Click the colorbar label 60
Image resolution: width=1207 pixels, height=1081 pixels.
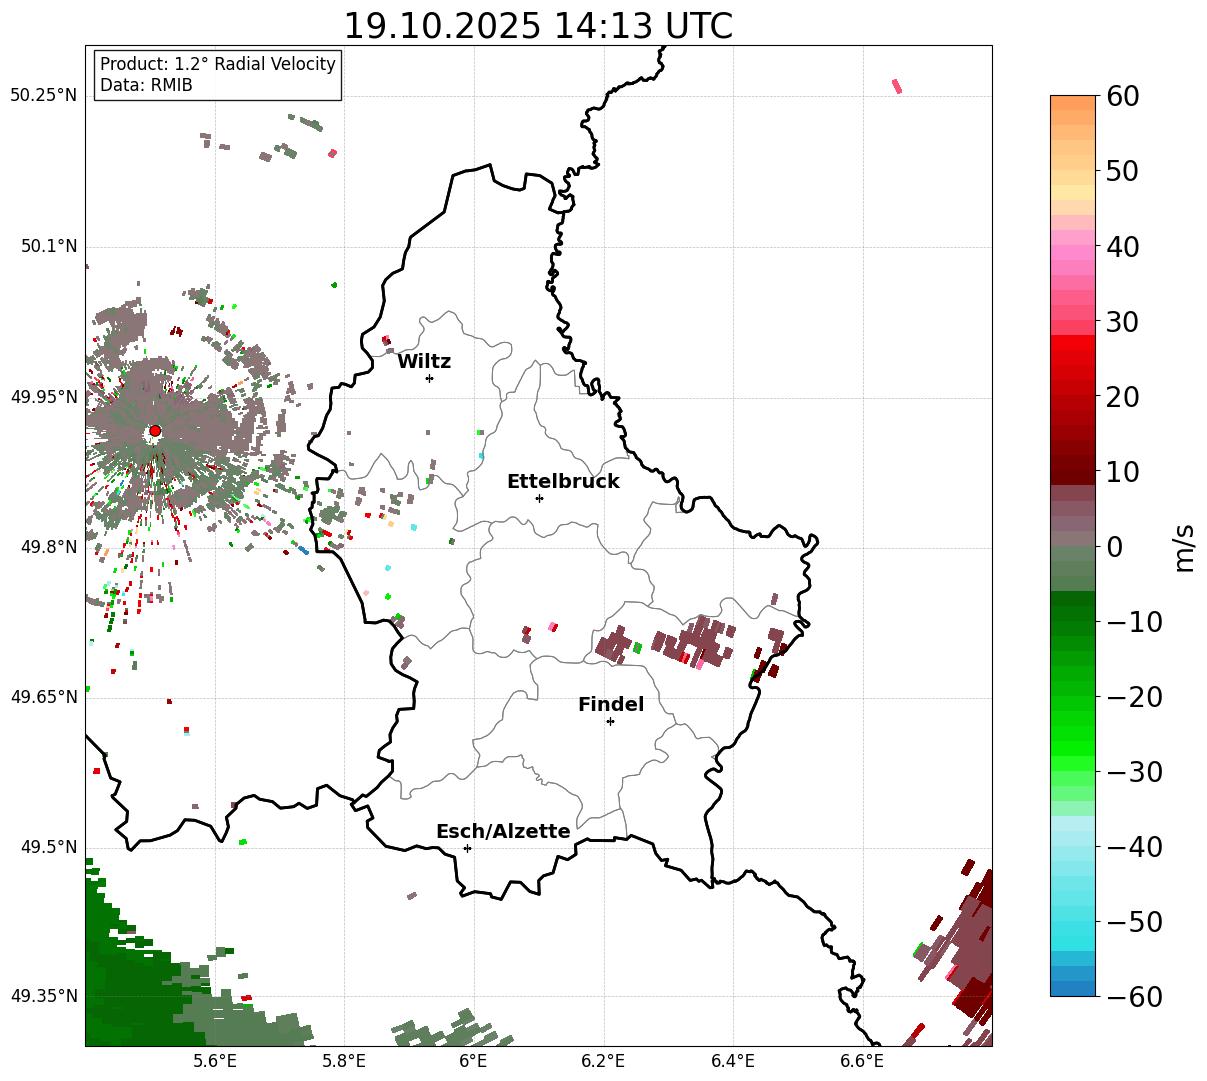(x=1122, y=96)
